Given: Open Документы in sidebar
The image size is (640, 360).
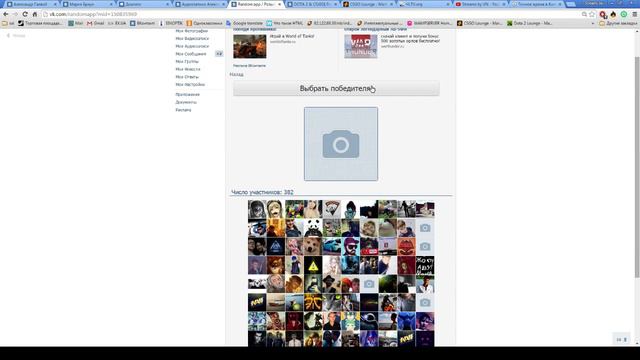Looking at the screenshot, I should click(x=186, y=102).
